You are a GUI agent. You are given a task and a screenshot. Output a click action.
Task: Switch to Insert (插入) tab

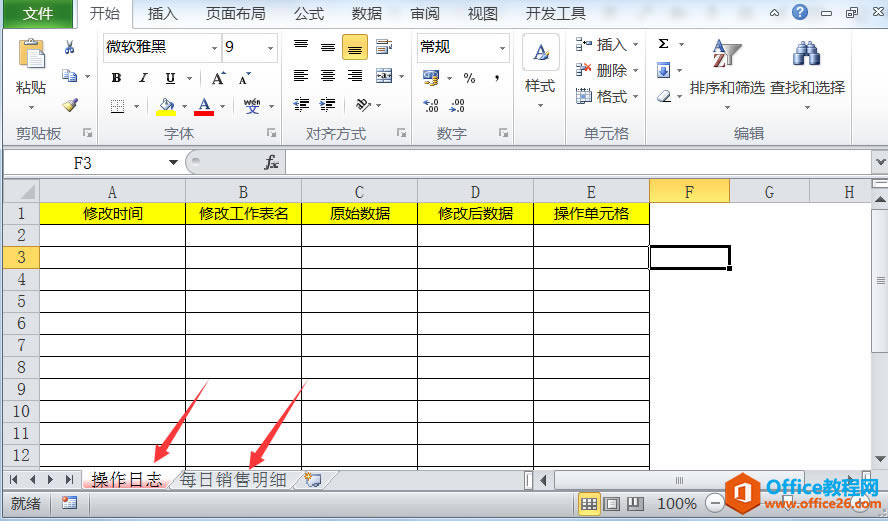[163, 14]
